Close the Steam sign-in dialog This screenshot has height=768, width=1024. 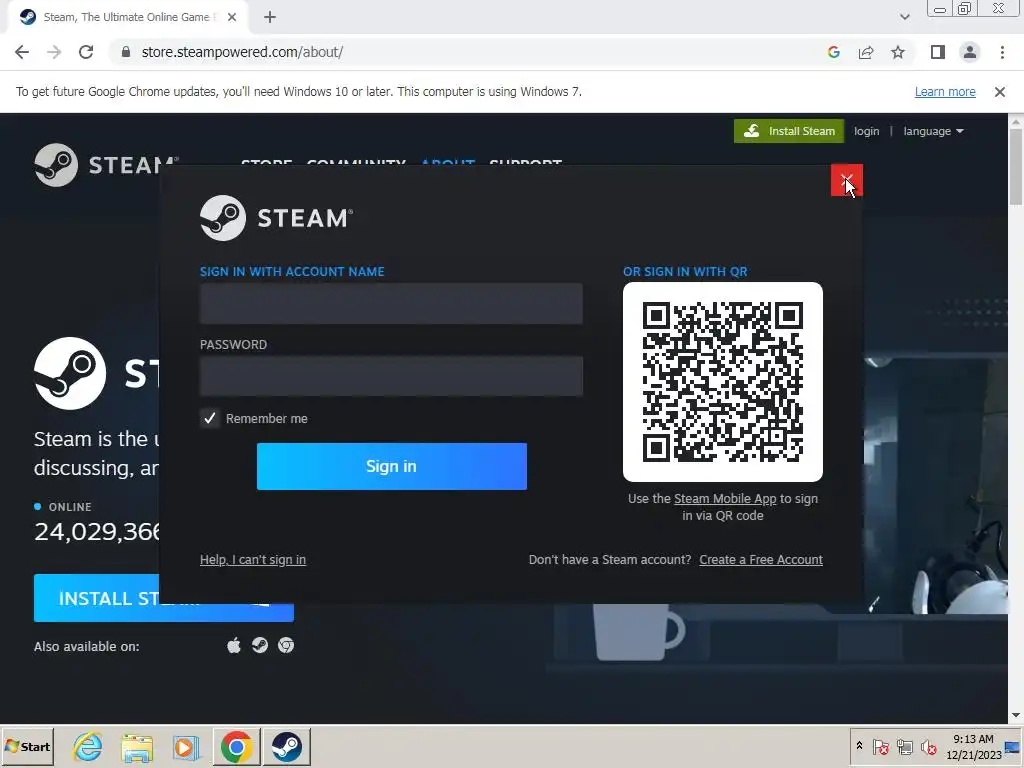846,180
